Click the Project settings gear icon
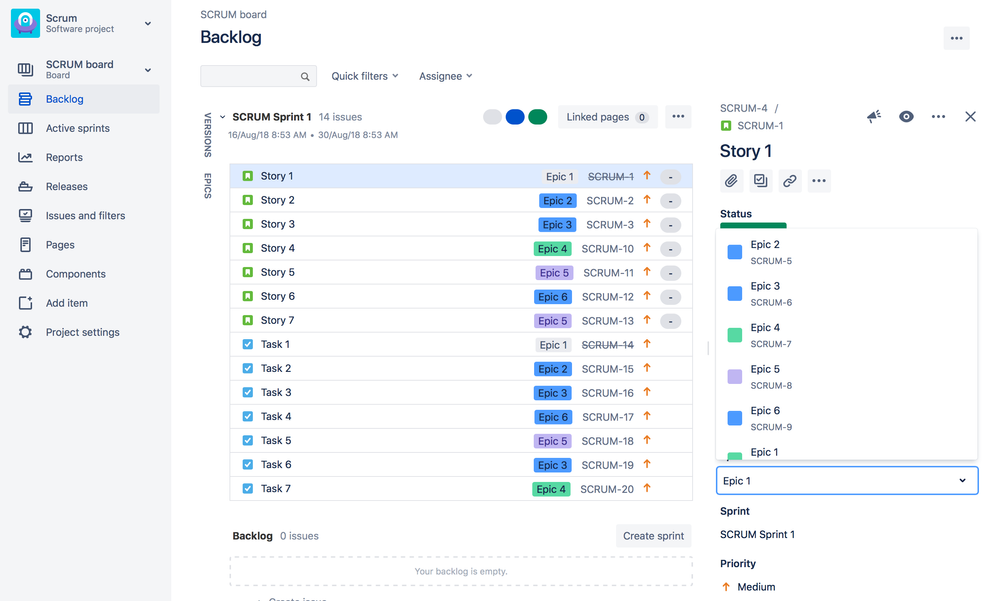 pos(25,332)
